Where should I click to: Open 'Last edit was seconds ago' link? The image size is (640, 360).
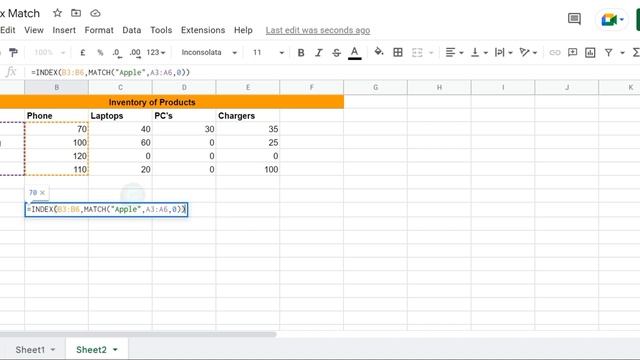pos(318,30)
